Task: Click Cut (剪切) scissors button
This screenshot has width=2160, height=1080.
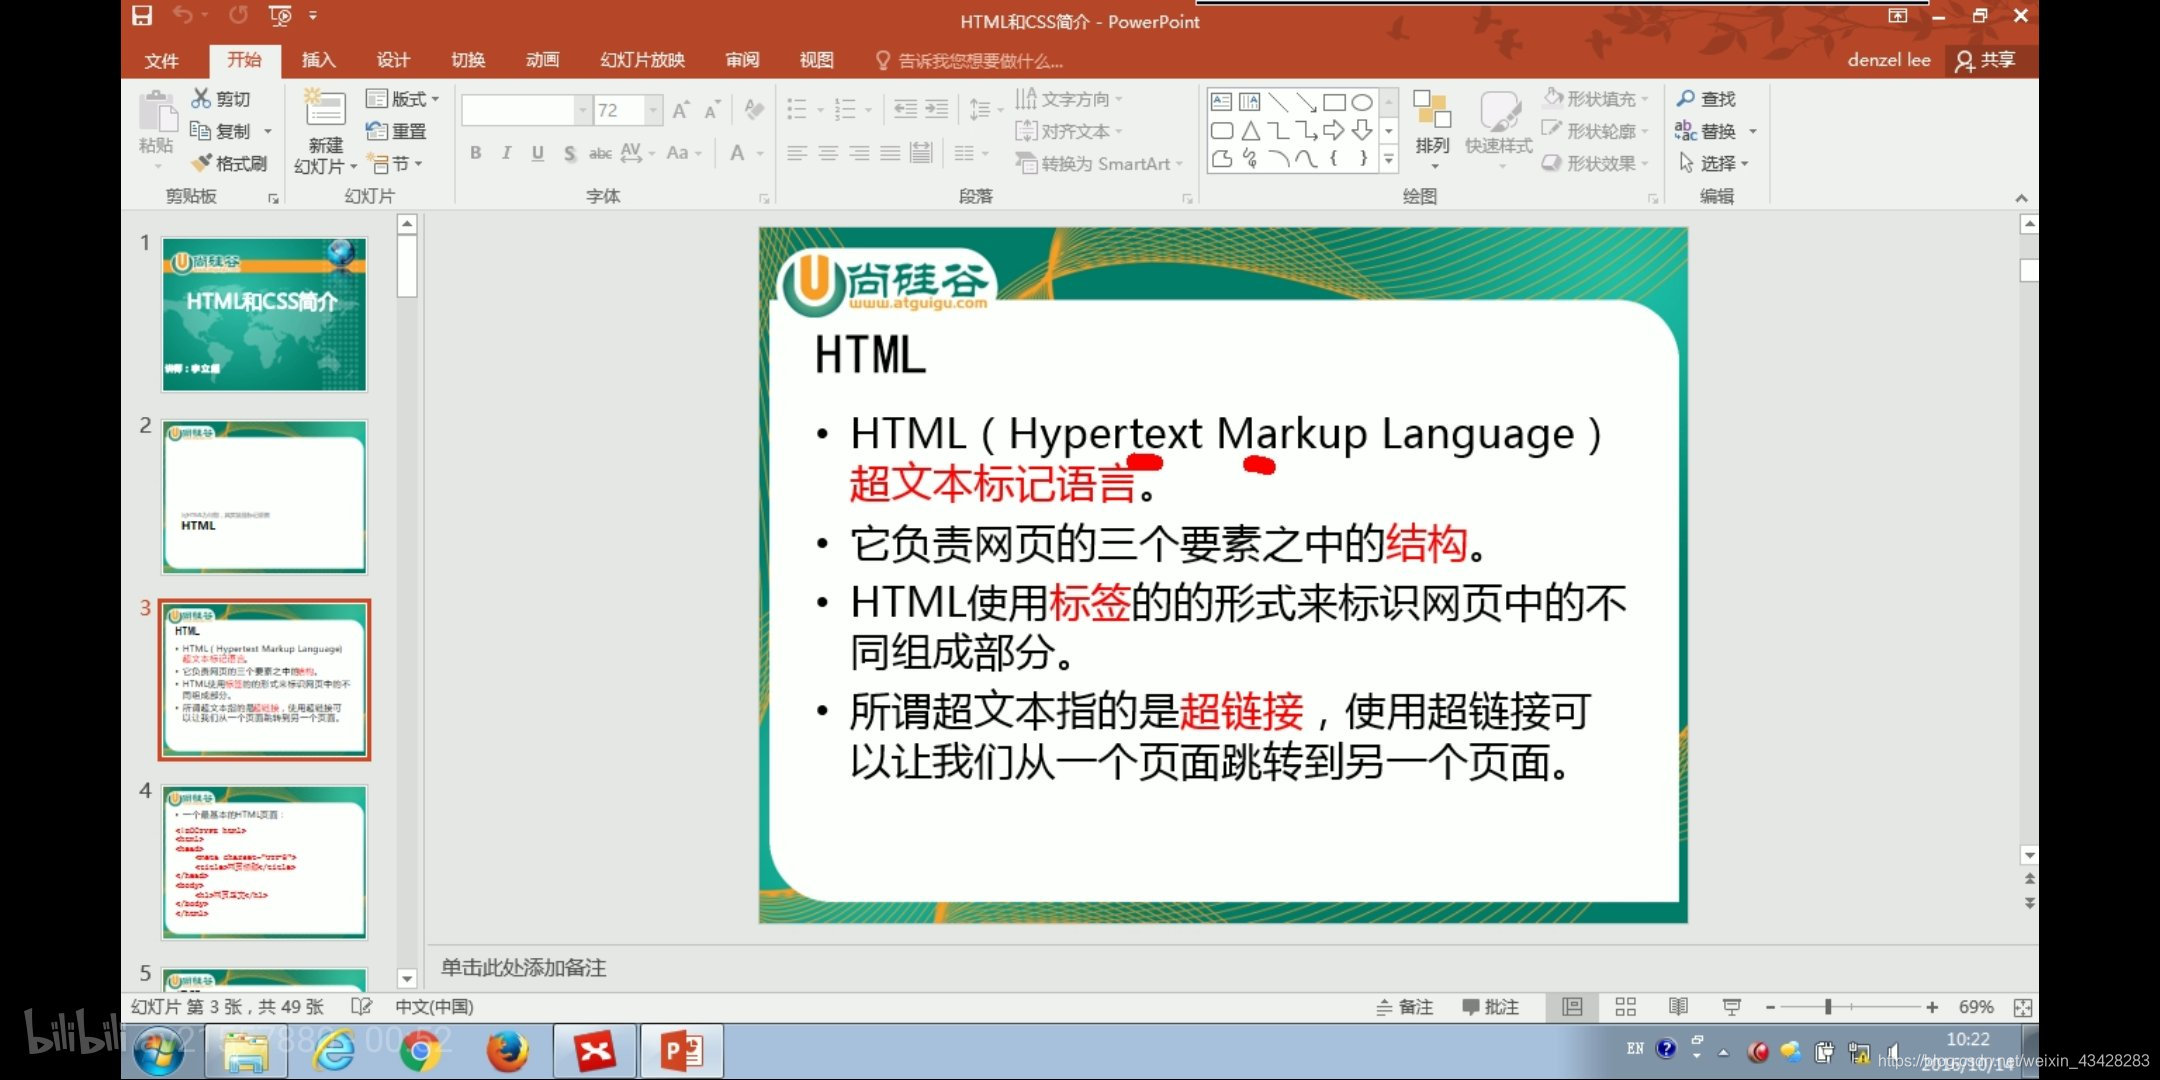Action: (220, 98)
